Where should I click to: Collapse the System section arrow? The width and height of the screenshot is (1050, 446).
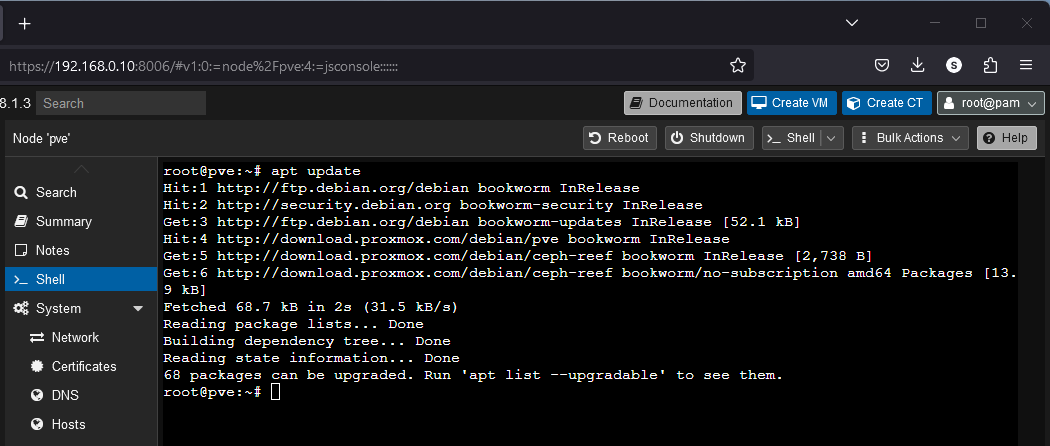pyautogui.click(x=139, y=309)
